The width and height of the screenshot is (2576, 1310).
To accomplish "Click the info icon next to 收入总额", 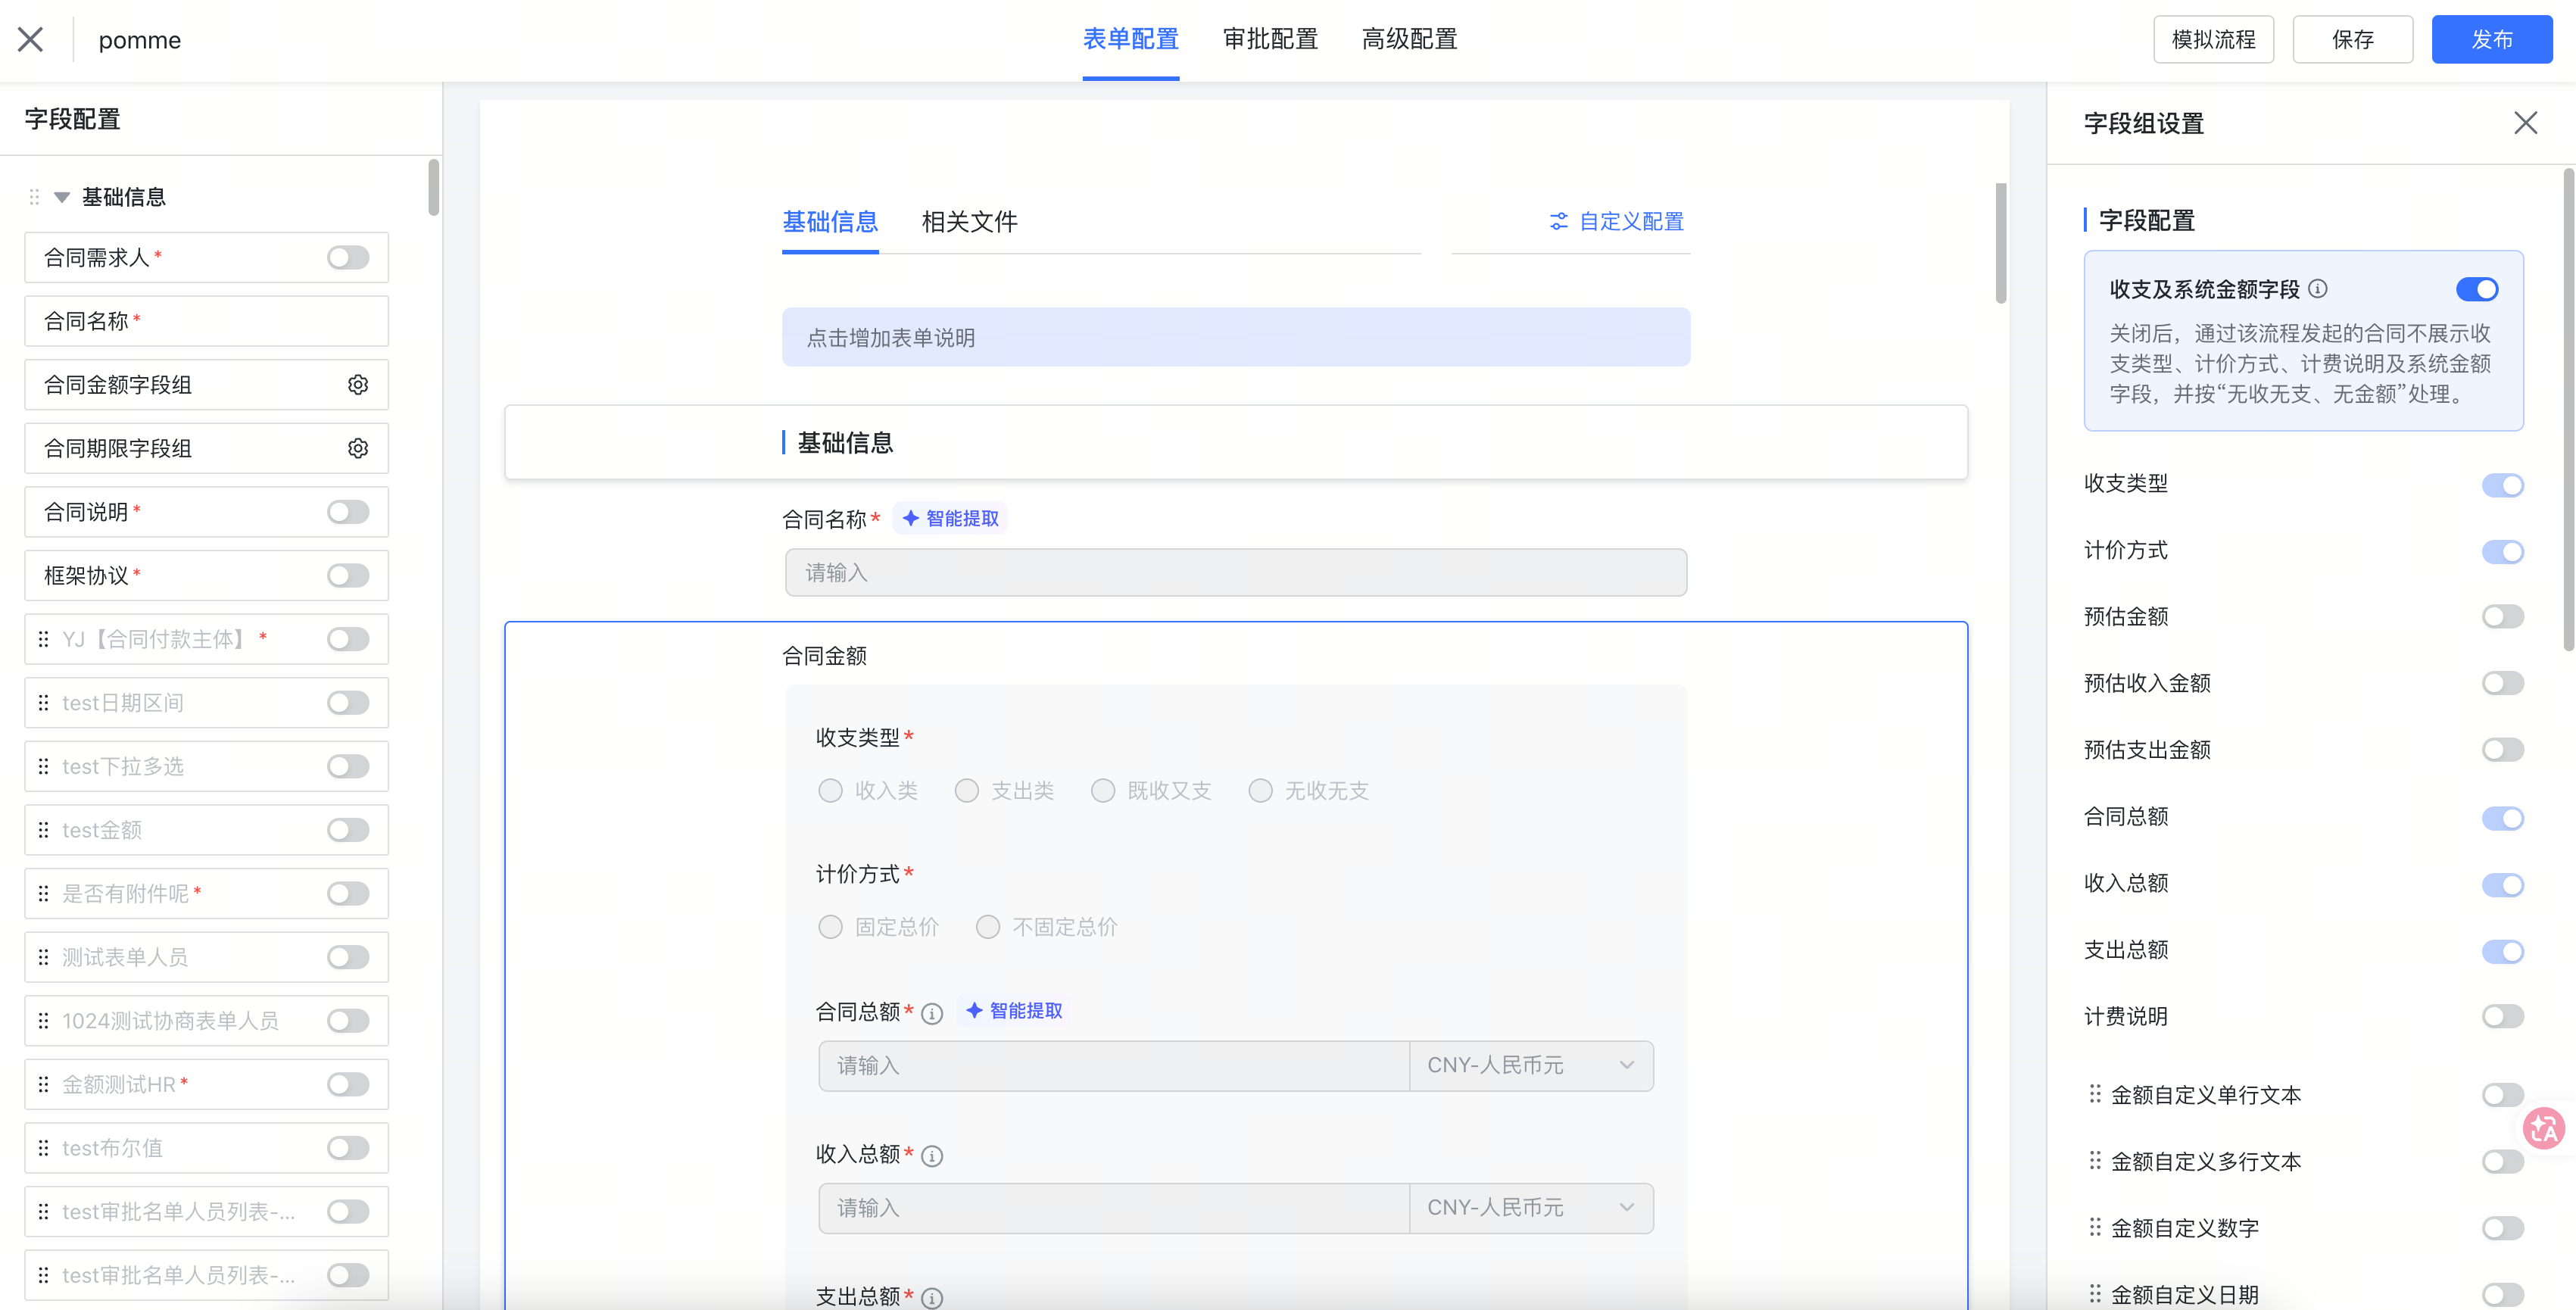I will 932,1156.
